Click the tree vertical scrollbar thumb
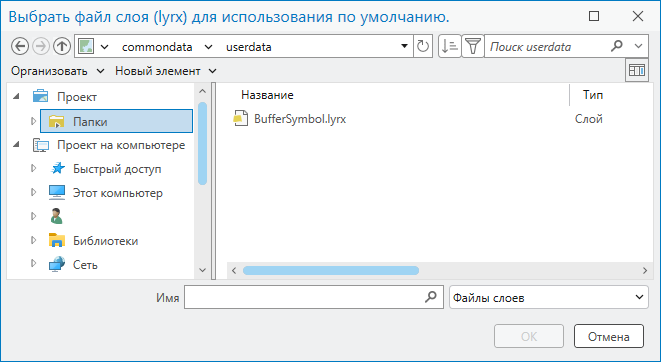The height and width of the screenshot is (362, 661). [x=202, y=143]
